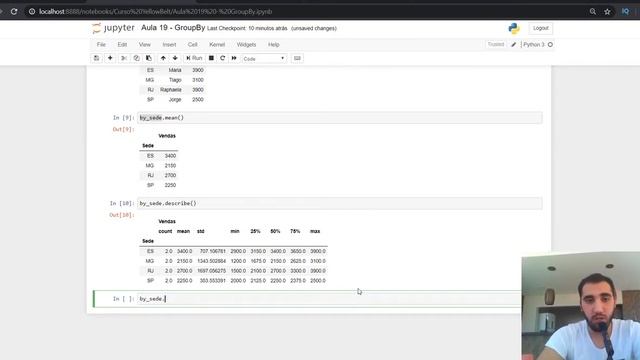Click the edit pencil icon near Python 3
Screen dimensions: 640x360
point(513,44)
